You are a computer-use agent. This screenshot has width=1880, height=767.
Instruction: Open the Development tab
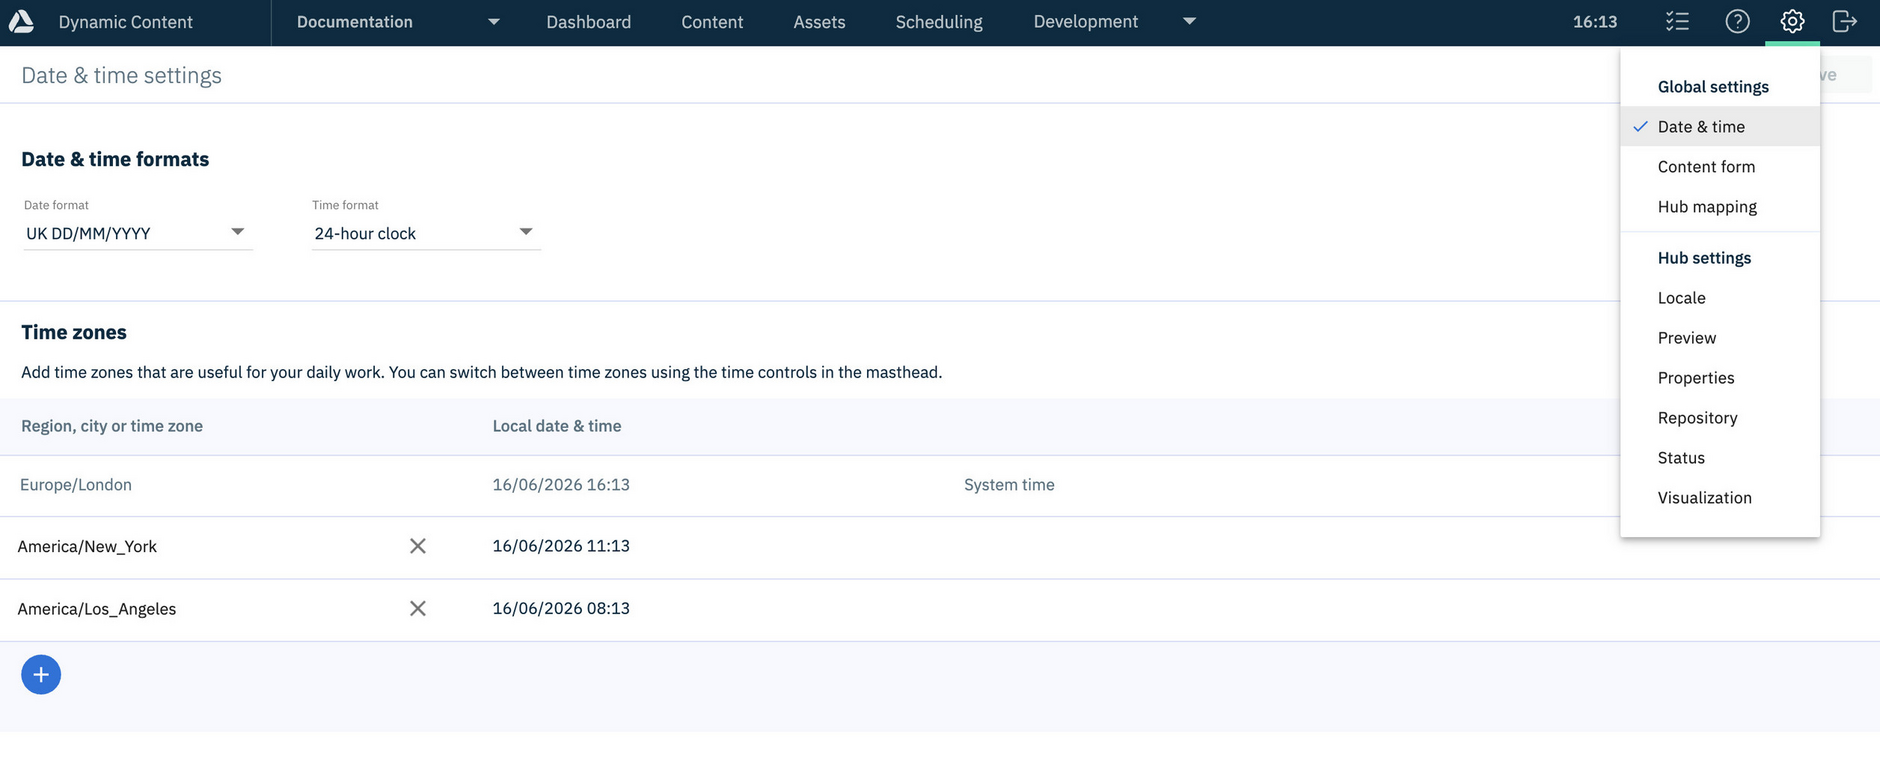coord(1086,22)
